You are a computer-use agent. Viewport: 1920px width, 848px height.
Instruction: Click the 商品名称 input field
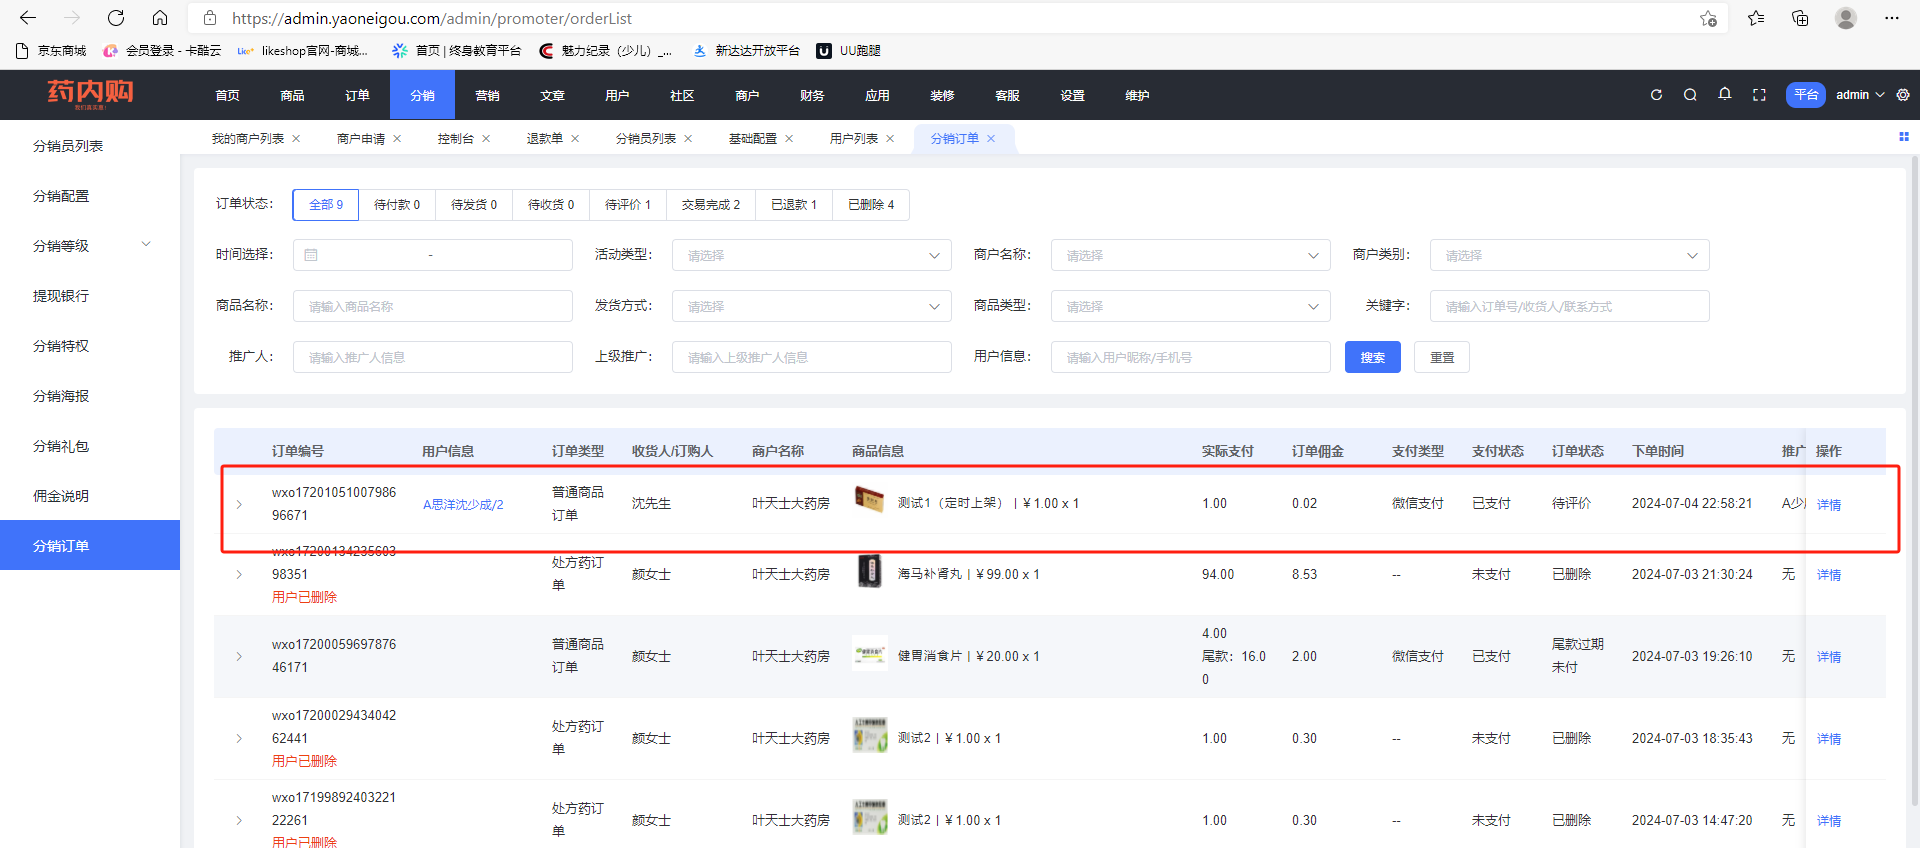[x=433, y=306]
